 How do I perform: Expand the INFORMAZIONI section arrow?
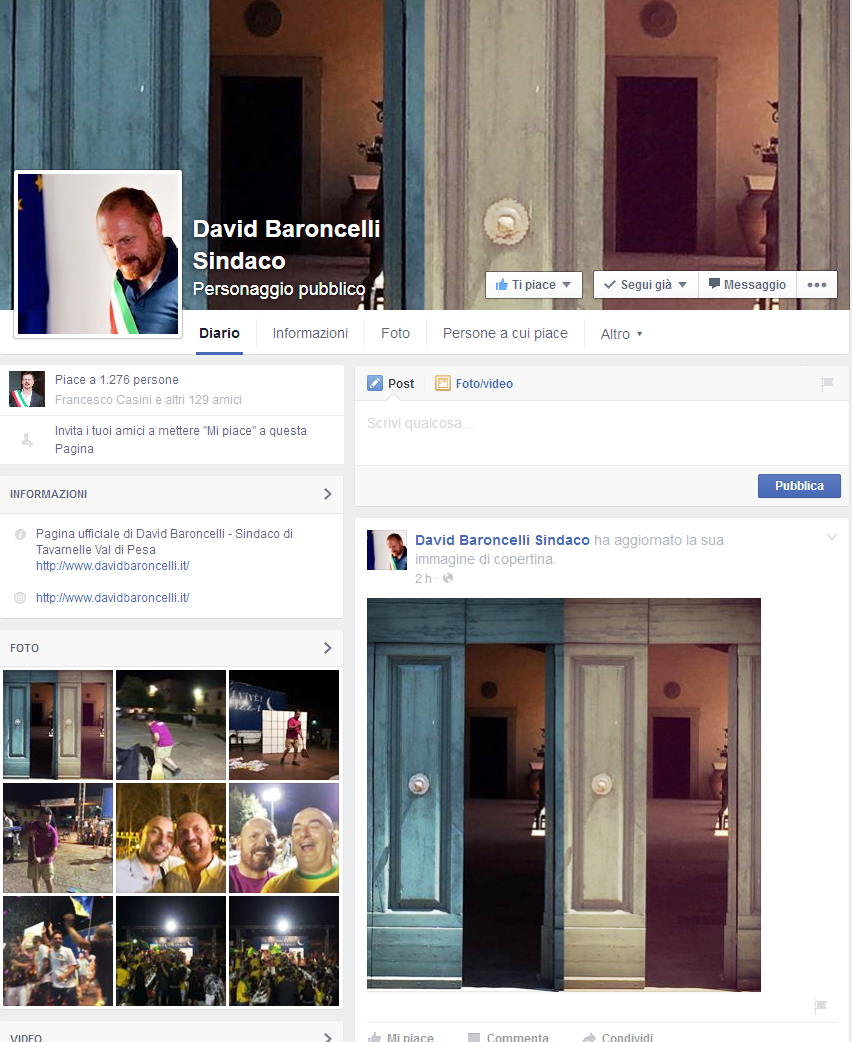[x=328, y=494]
